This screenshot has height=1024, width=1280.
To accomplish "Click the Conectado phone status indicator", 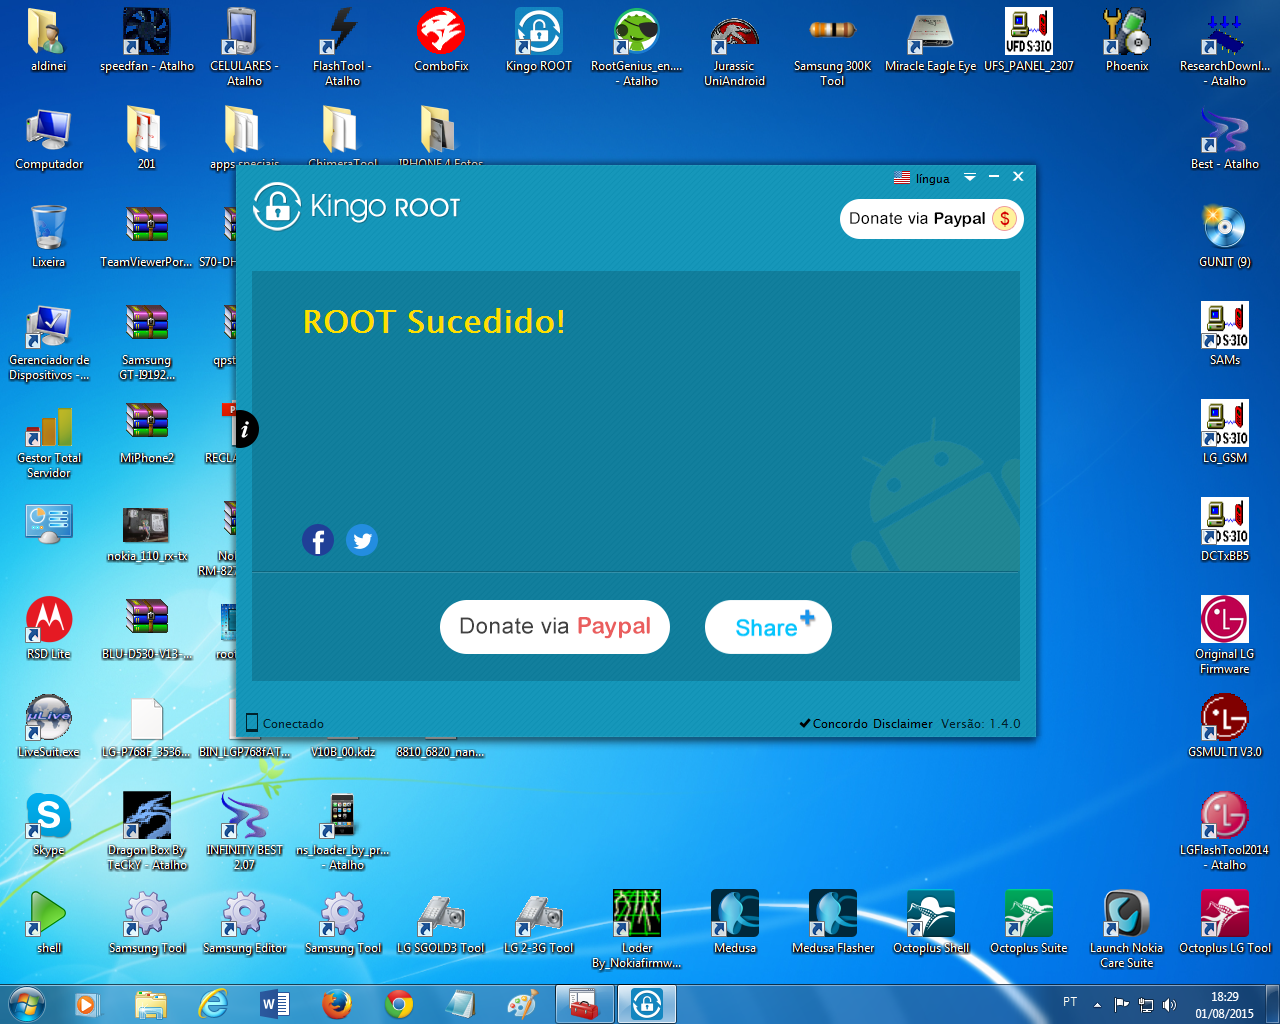I will pos(285,723).
